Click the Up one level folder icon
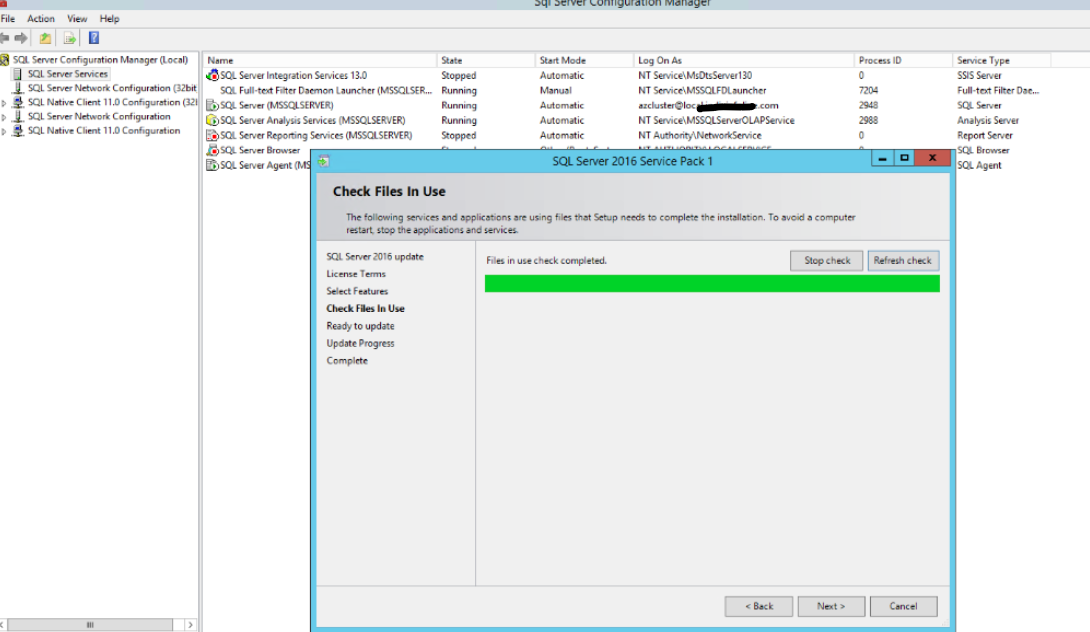1090x632 pixels. coord(45,38)
